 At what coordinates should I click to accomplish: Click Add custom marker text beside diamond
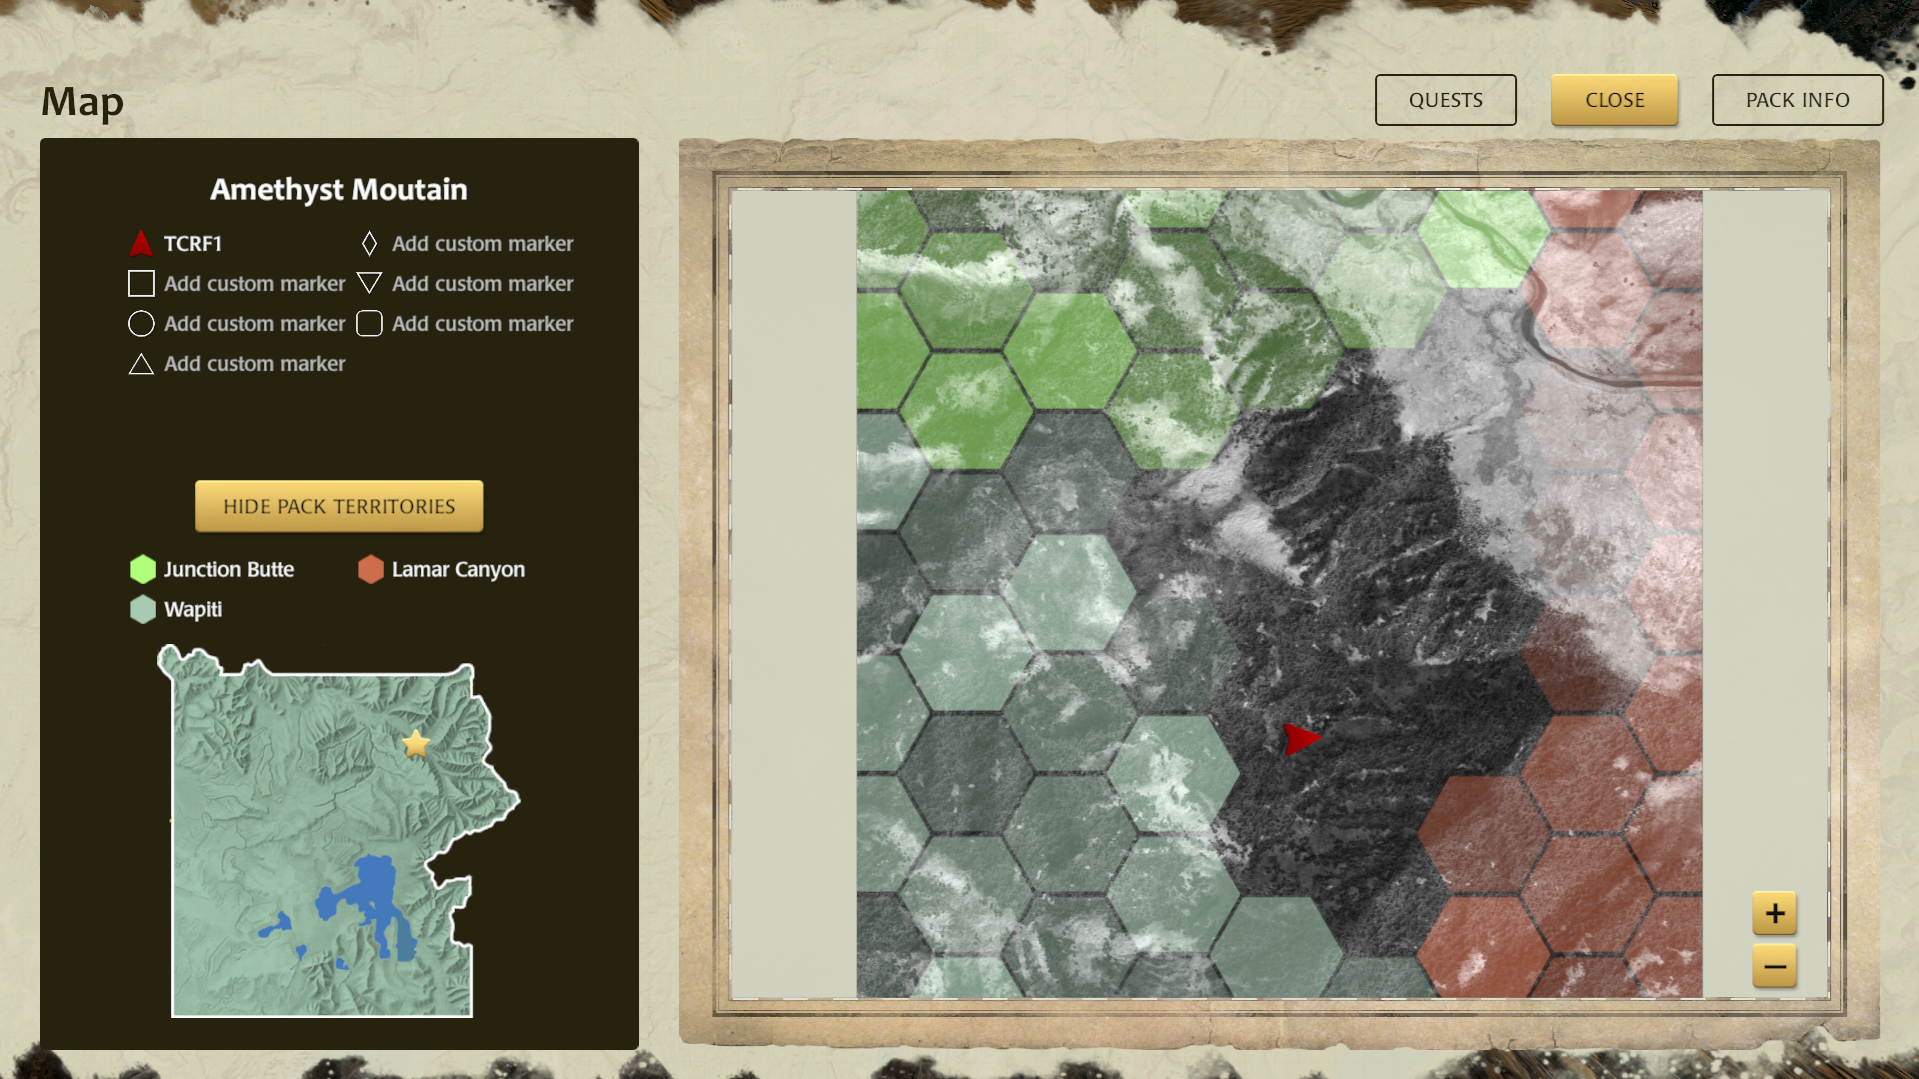[x=482, y=243]
